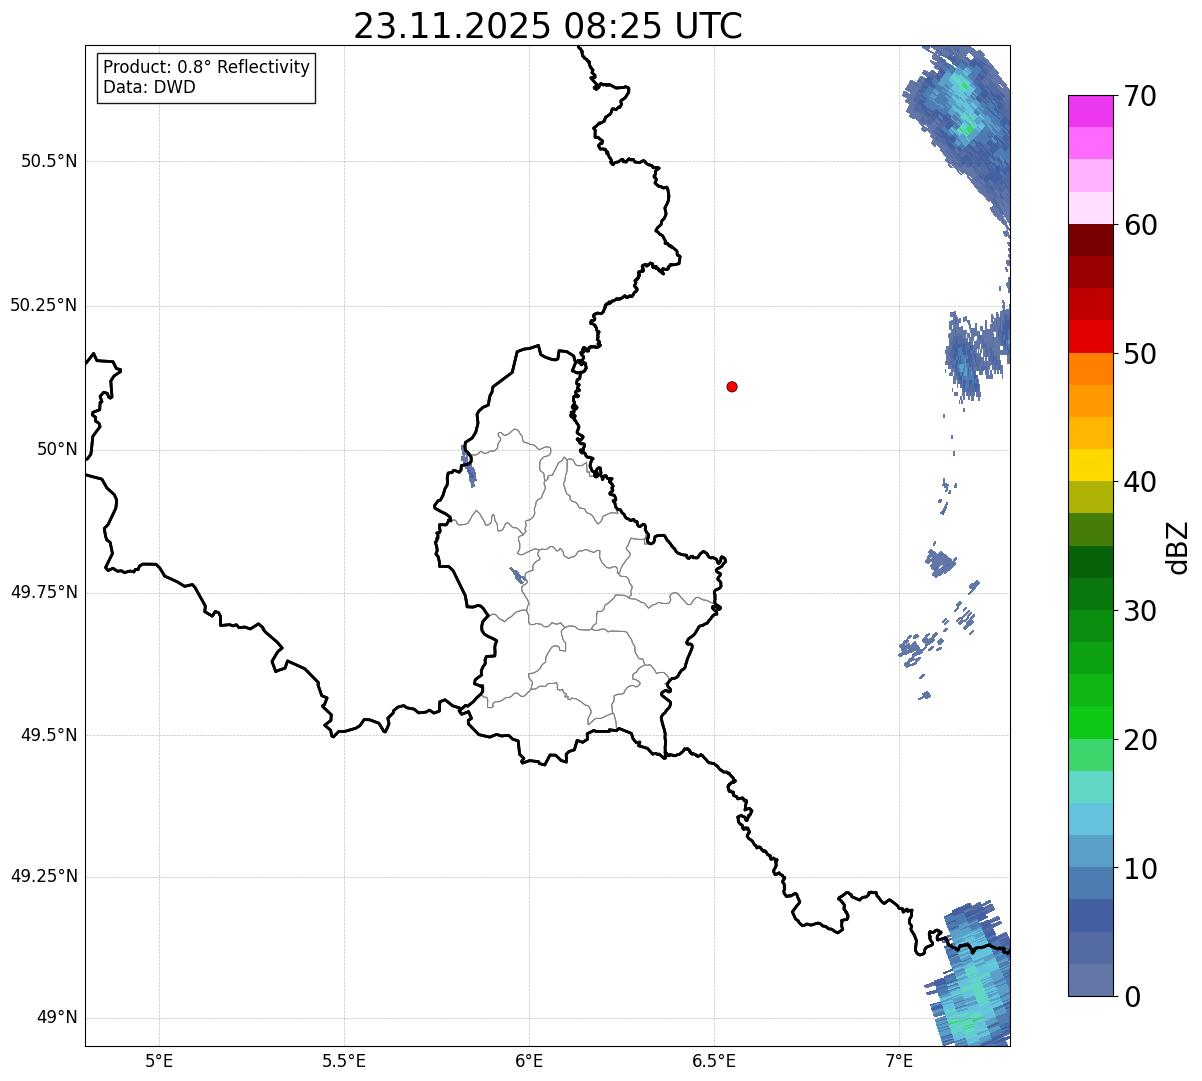Screen dimensions: 1202x1081
Task: Click the bright red swatch just above 50 dBZ
Action: pyautogui.click(x=1091, y=336)
